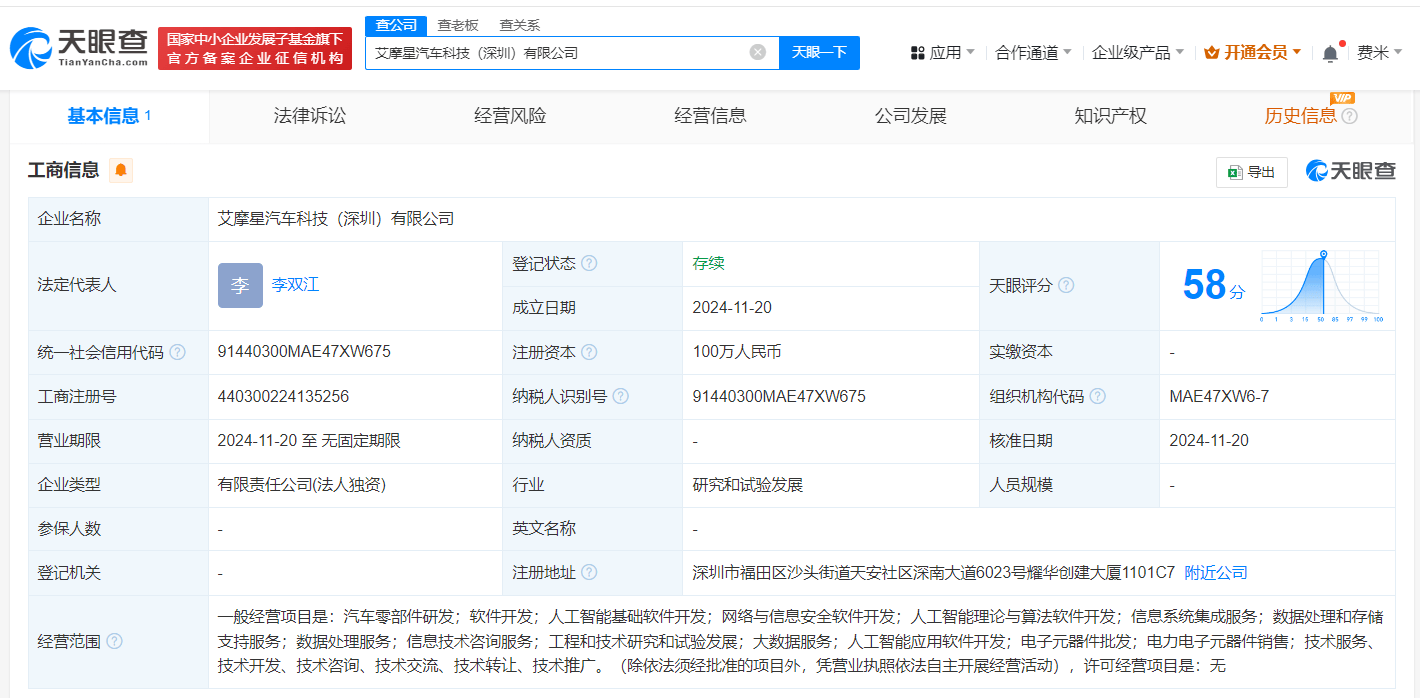Click the company name search input field

click(x=560, y=52)
